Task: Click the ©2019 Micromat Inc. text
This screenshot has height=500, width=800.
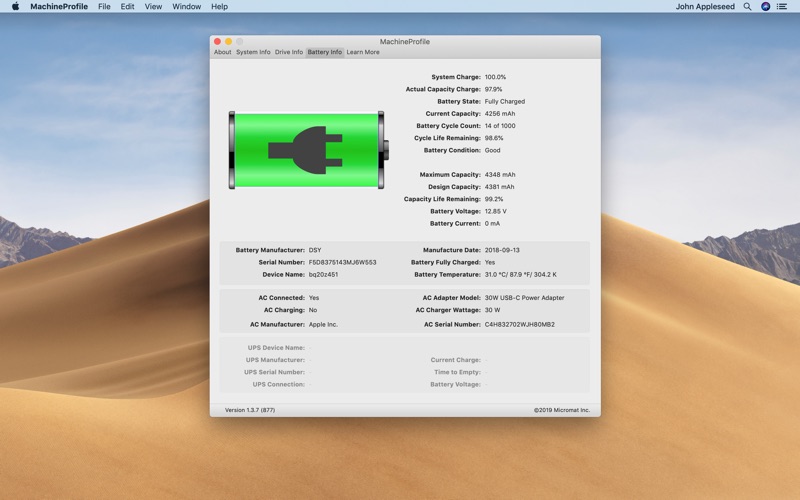Action: (562, 410)
